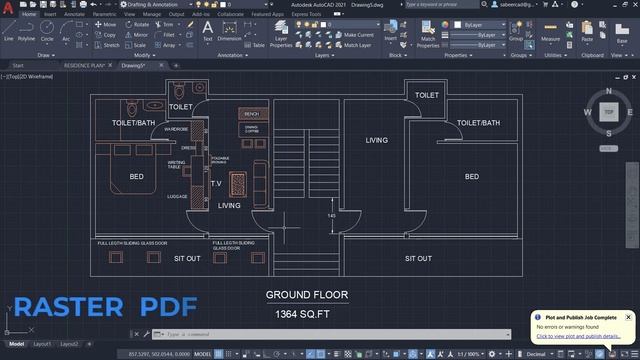Screen dimensions: 640x360
Task: Toggle object snap tracking in status bar
Action: click(x=310, y=354)
